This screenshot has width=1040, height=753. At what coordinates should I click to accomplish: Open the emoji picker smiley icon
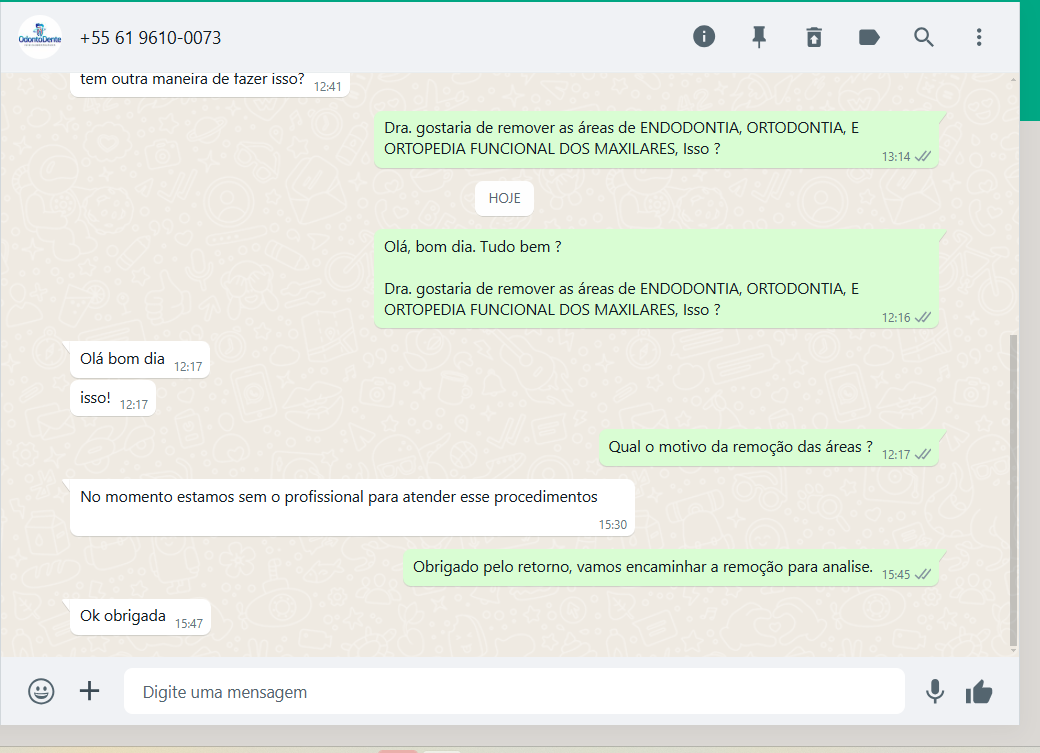click(41, 691)
